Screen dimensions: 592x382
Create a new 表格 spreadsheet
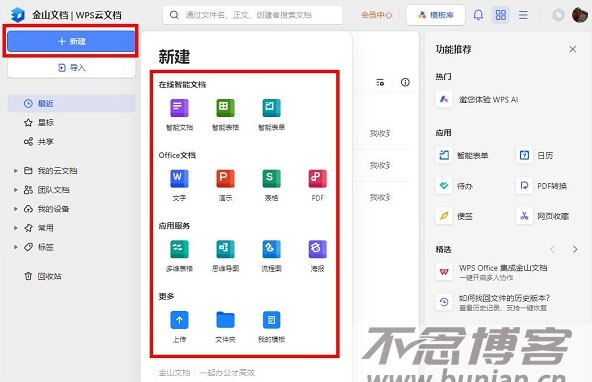[x=271, y=185]
